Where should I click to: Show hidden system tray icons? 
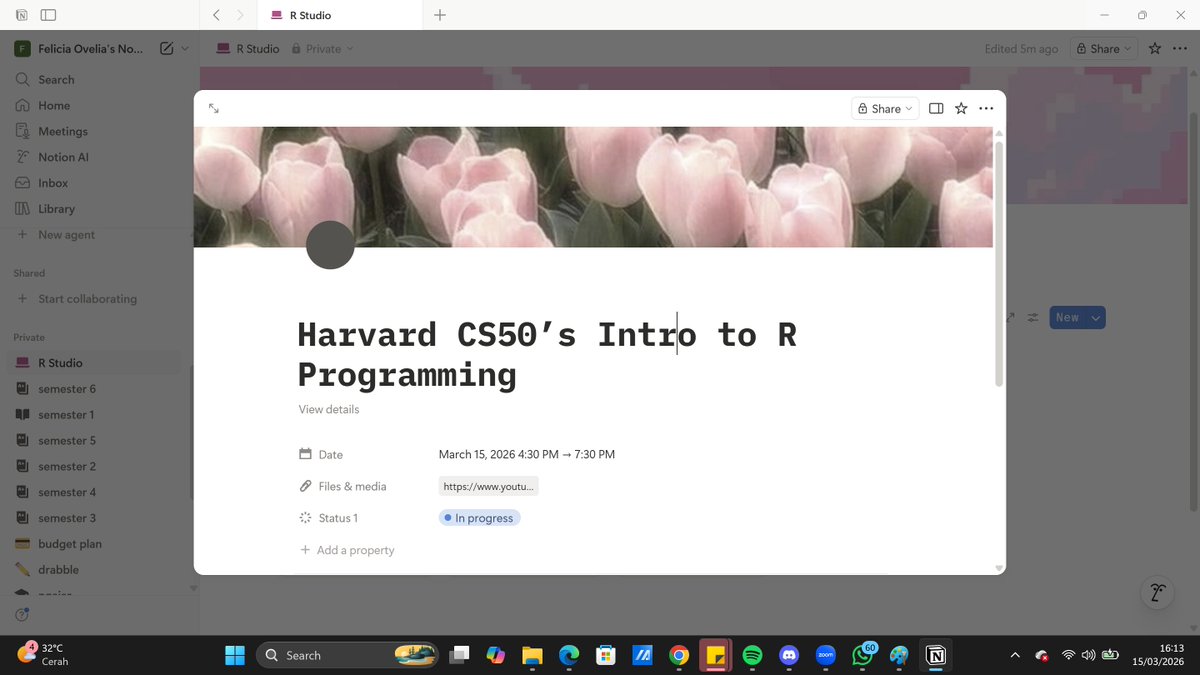point(1015,655)
